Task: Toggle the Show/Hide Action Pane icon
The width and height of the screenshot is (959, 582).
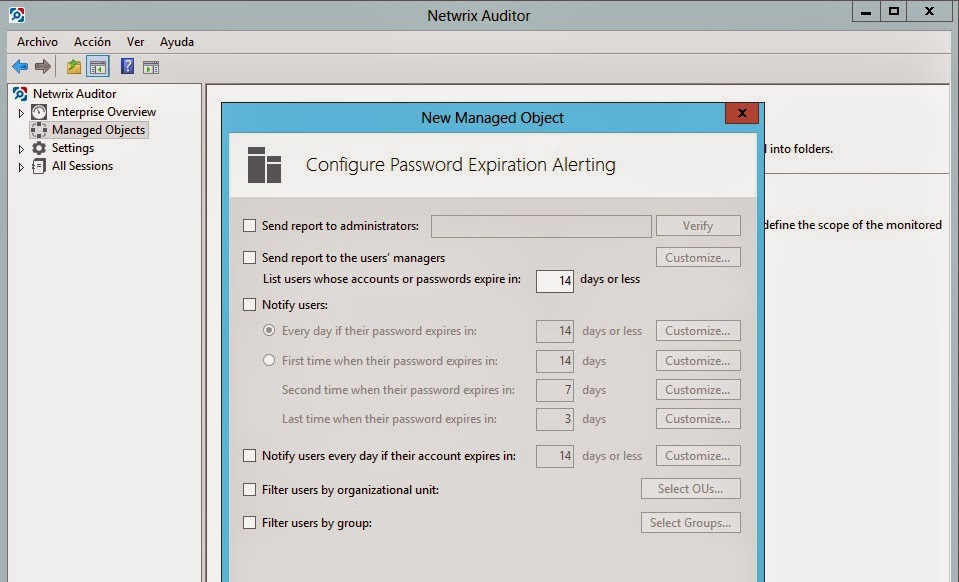Action: (151, 67)
